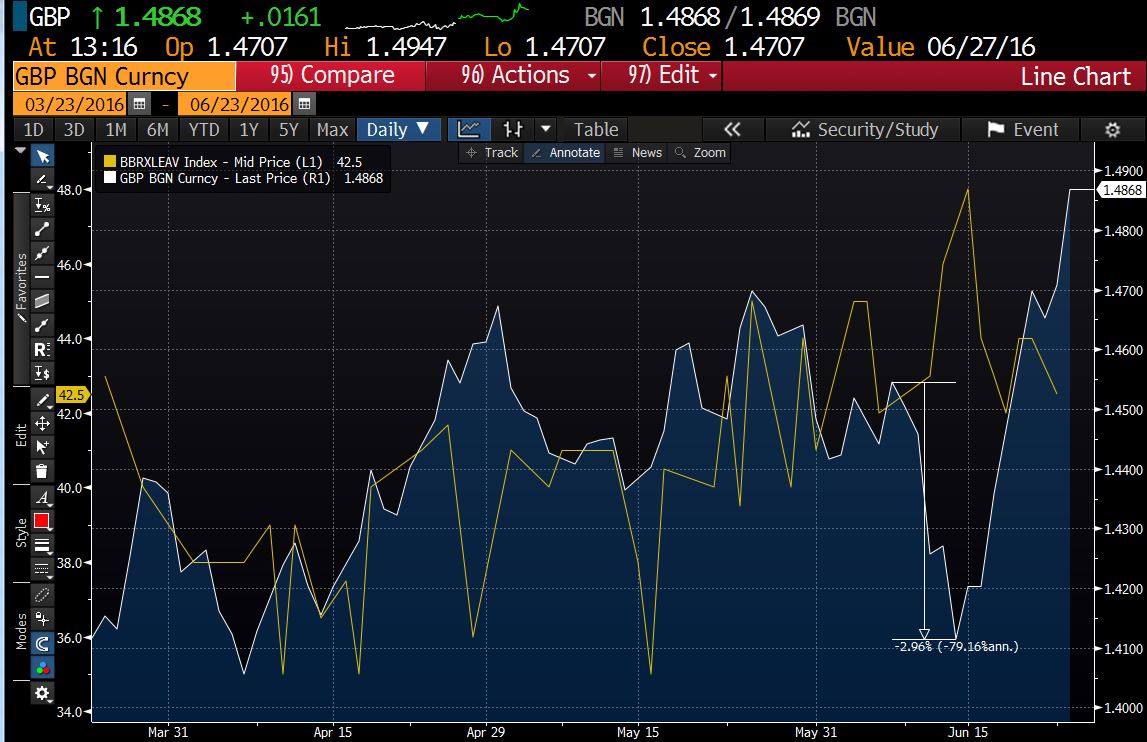Open chart settings gear at top right
This screenshot has height=742, width=1147.
click(x=1112, y=130)
